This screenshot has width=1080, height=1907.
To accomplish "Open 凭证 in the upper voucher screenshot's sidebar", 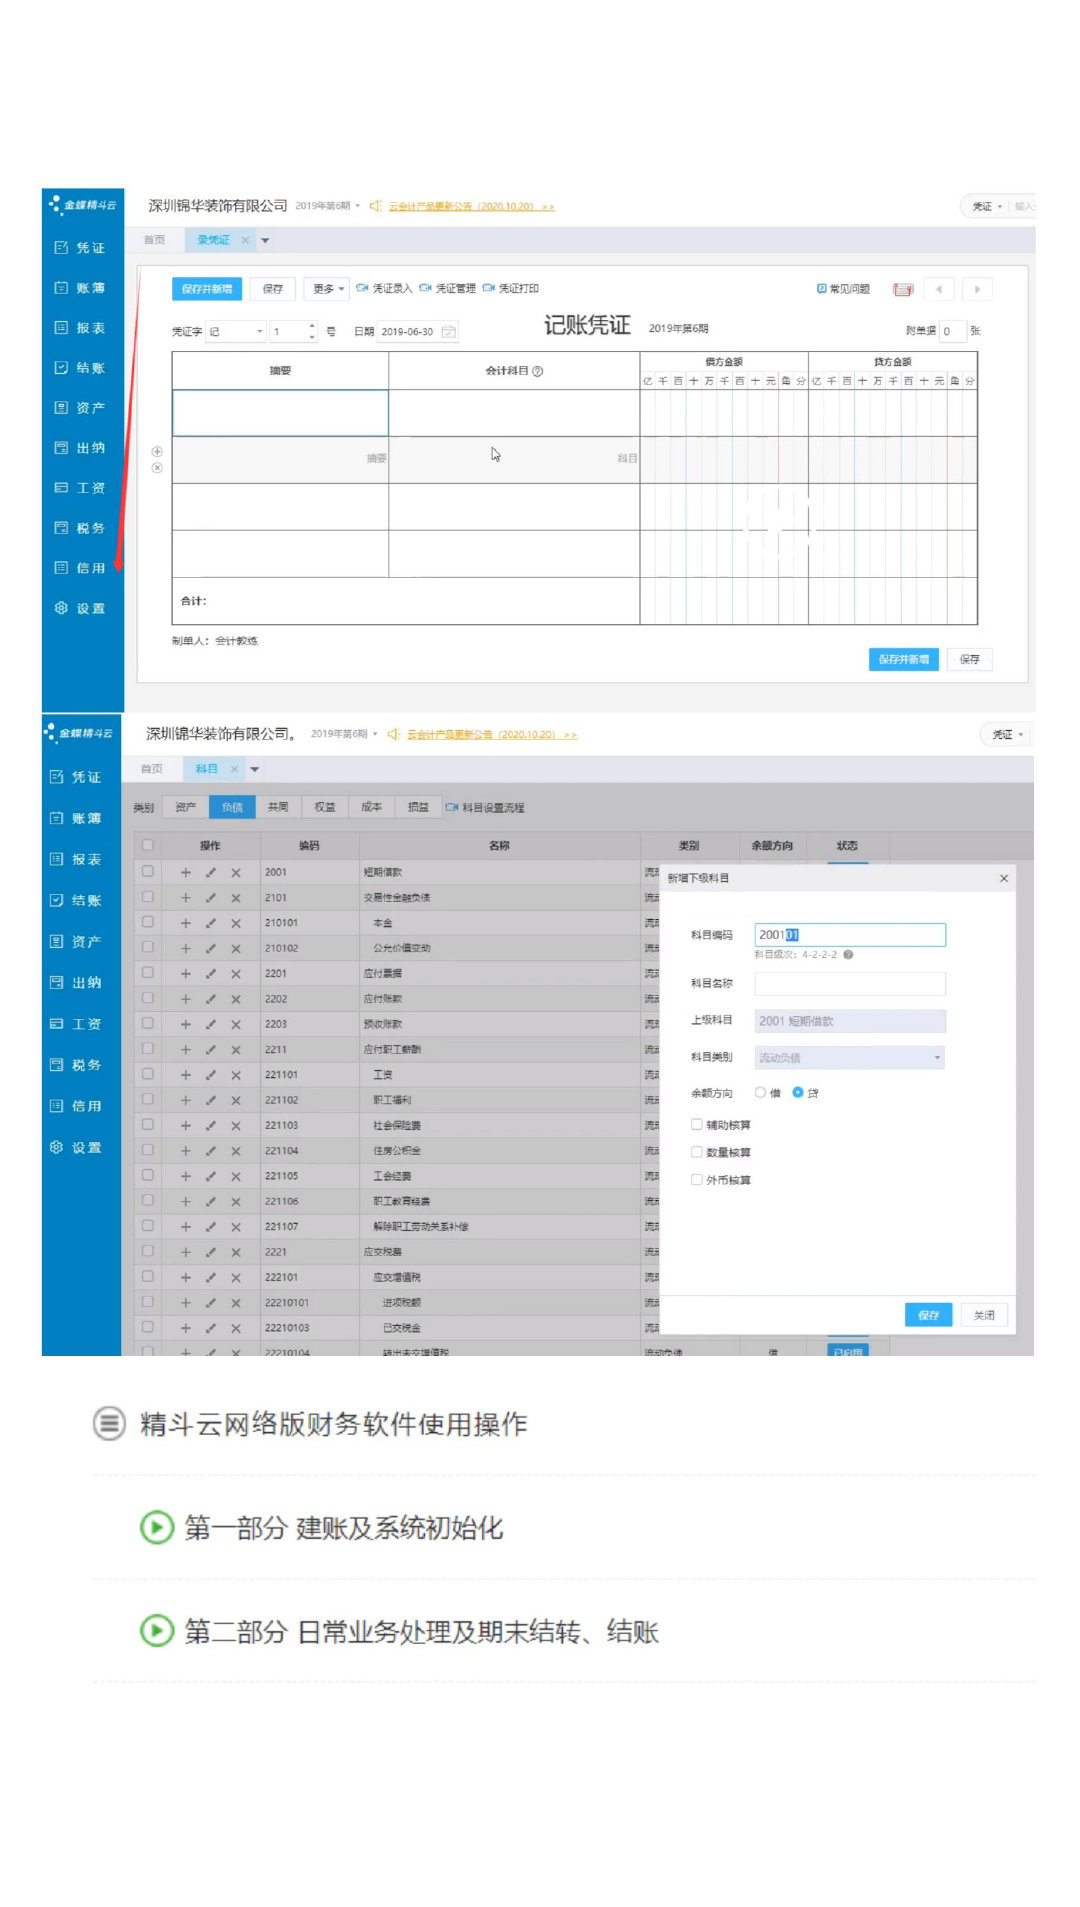I will pos(80,248).
